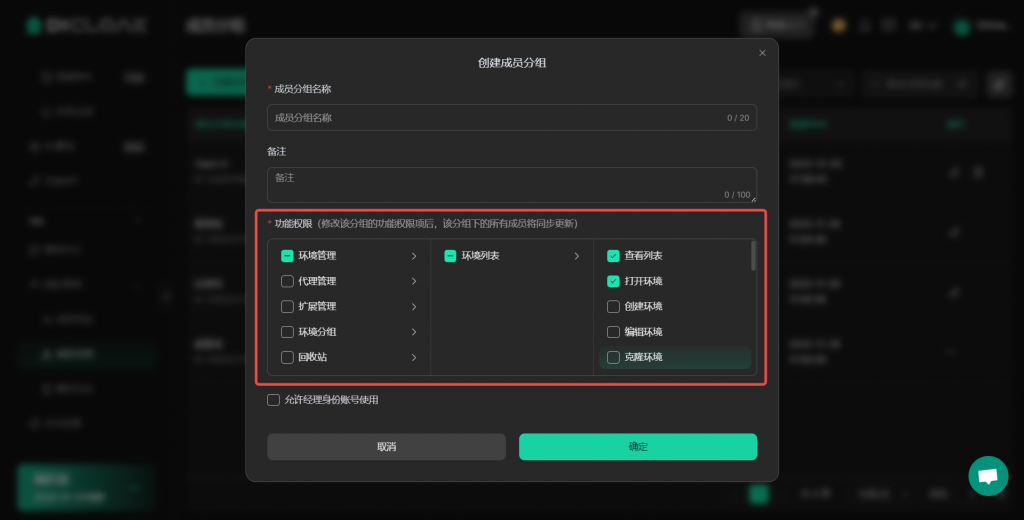Enable 允许经理身份账号使用 option
1024x520 pixels.
tap(273, 400)
